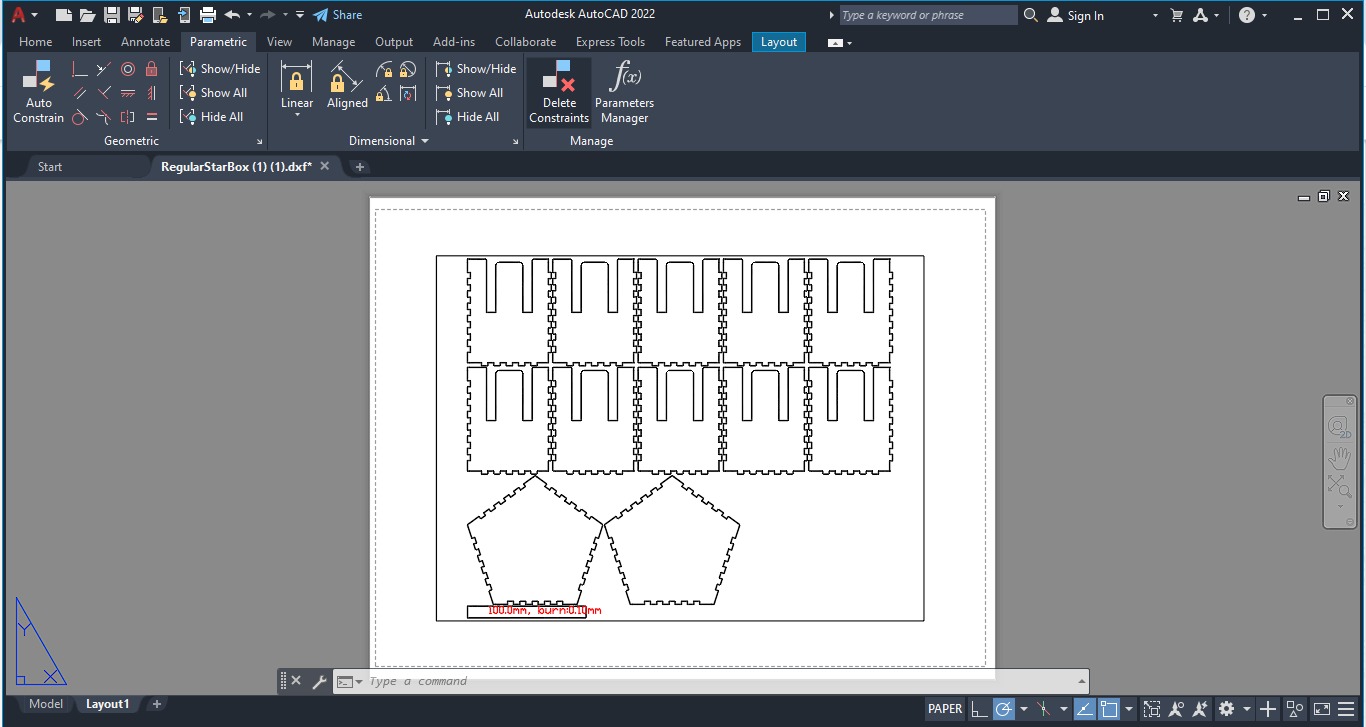Image resolution: width=1366 pixels, height=727 pixels.
Task: Select the Parallel constraint icon
Action: [80, 93]
